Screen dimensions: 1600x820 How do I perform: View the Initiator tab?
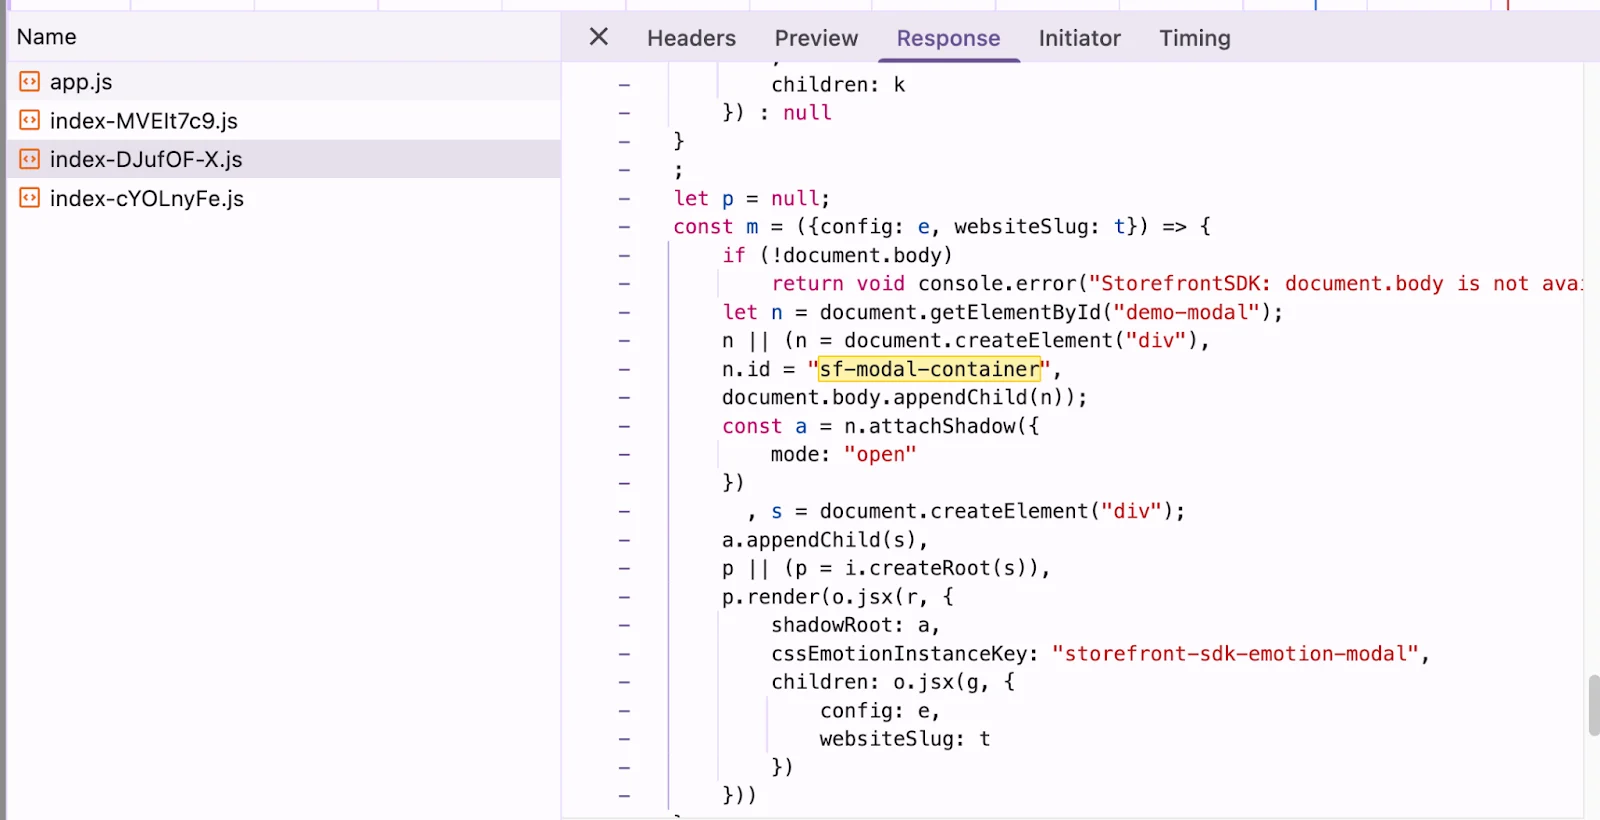(1079, 38)
